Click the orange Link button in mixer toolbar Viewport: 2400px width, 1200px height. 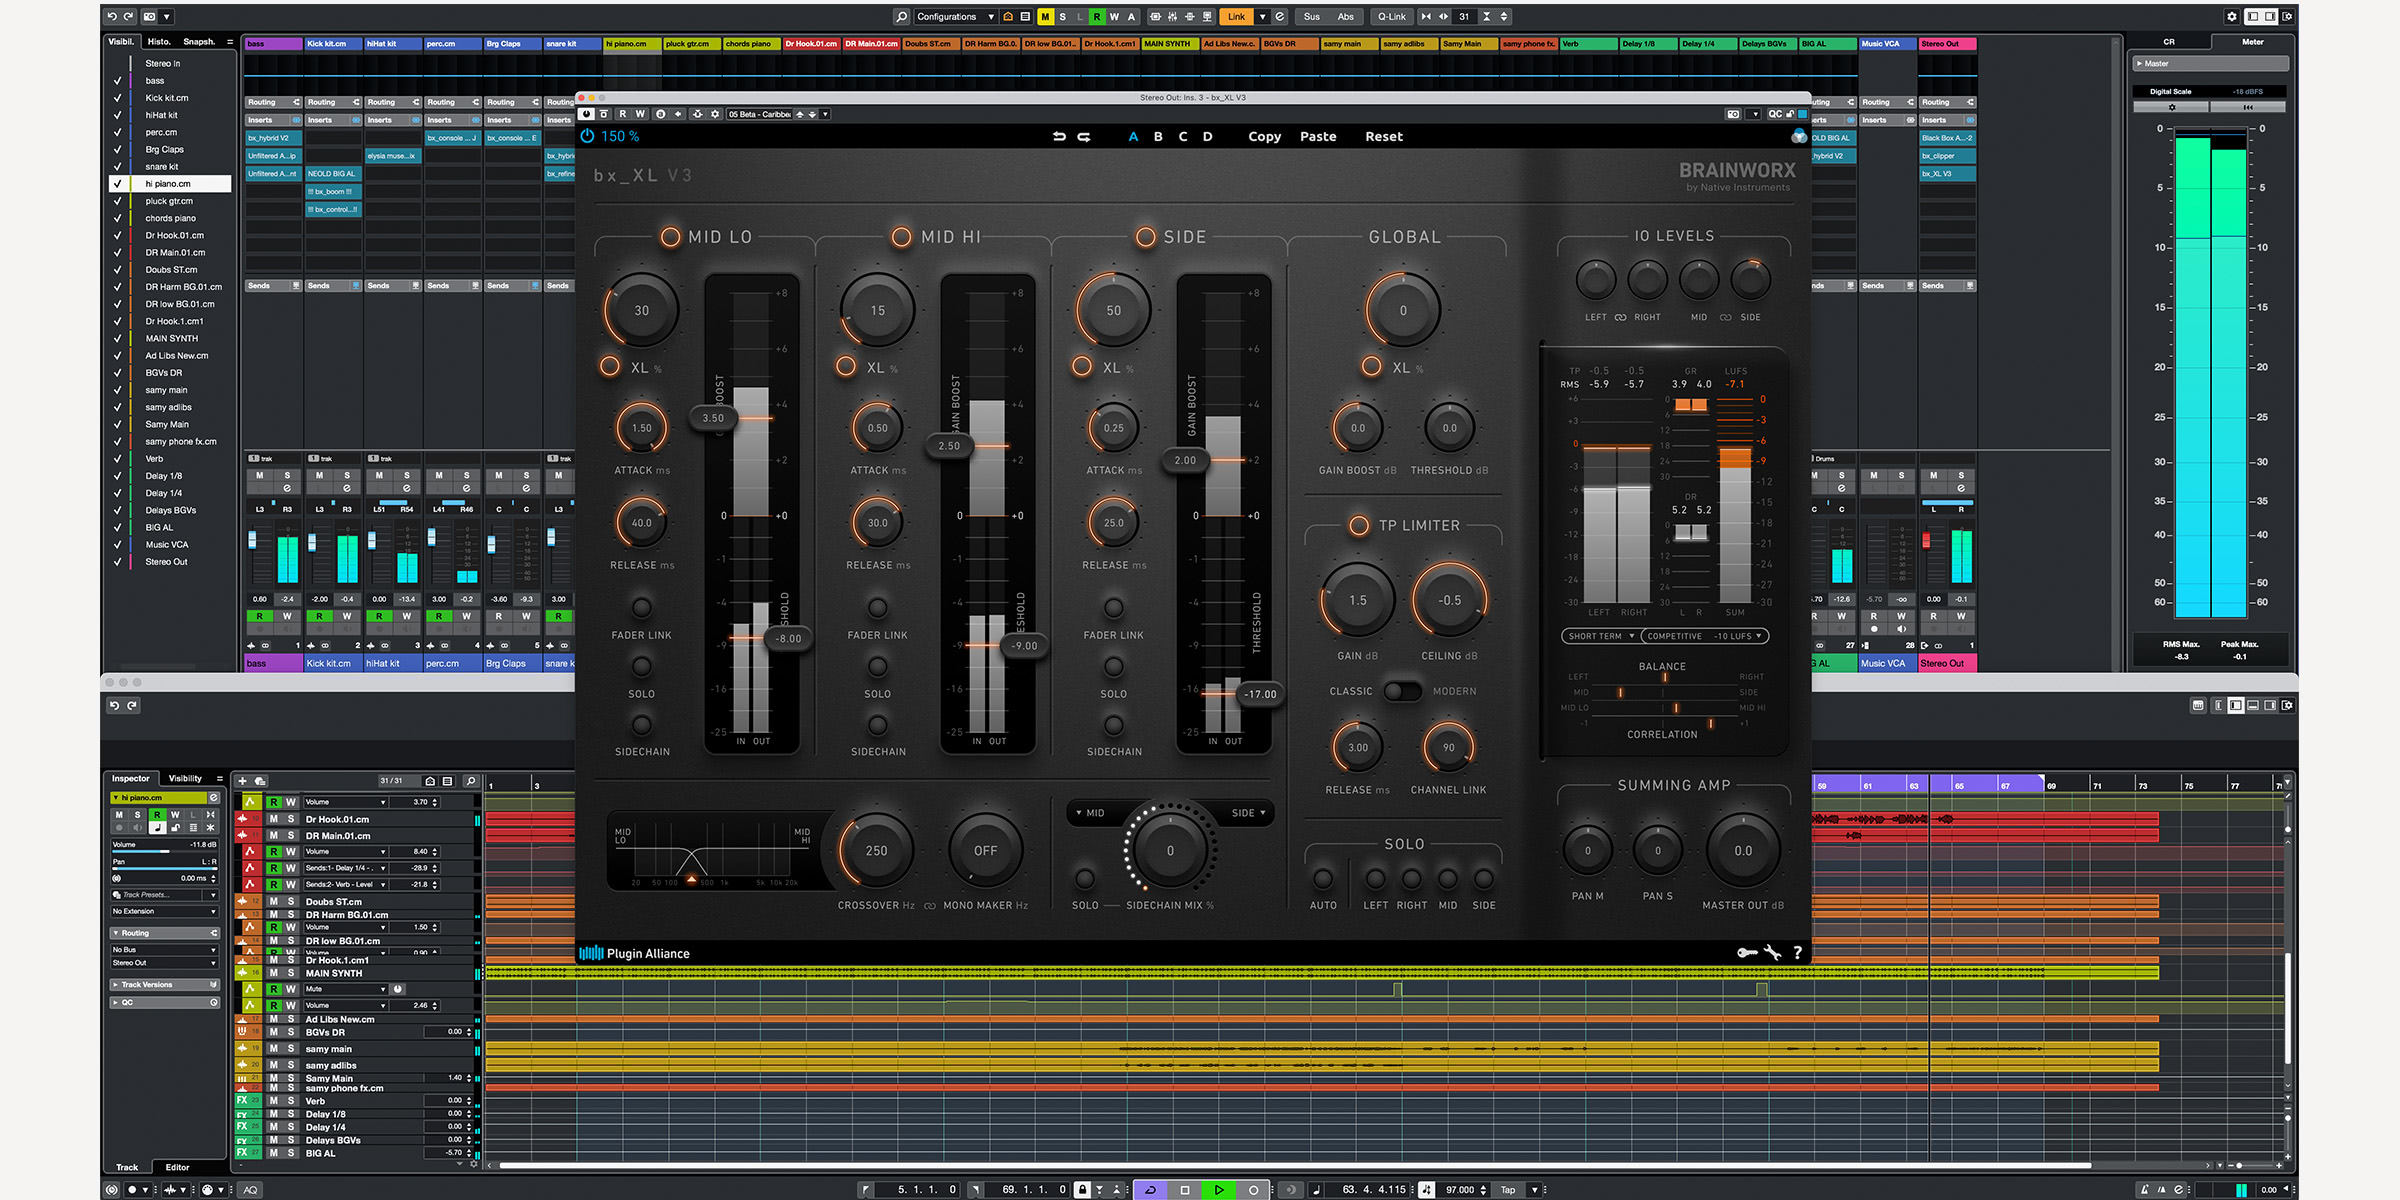click(x=1237, y=17)
